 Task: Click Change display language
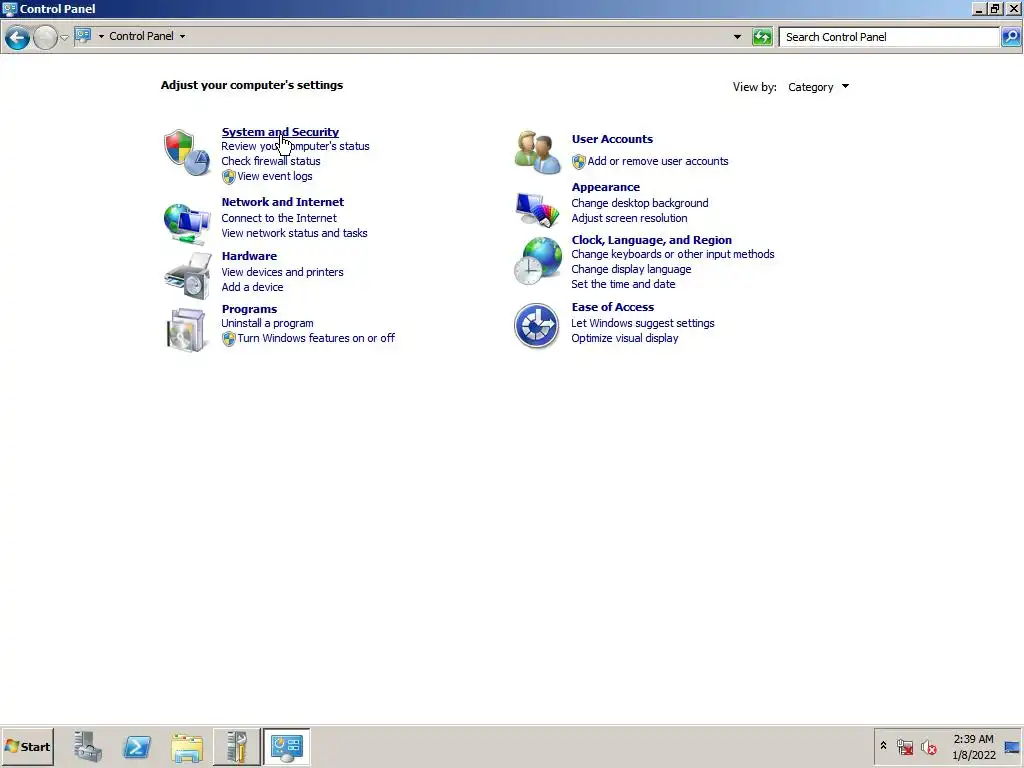(631, 269)
